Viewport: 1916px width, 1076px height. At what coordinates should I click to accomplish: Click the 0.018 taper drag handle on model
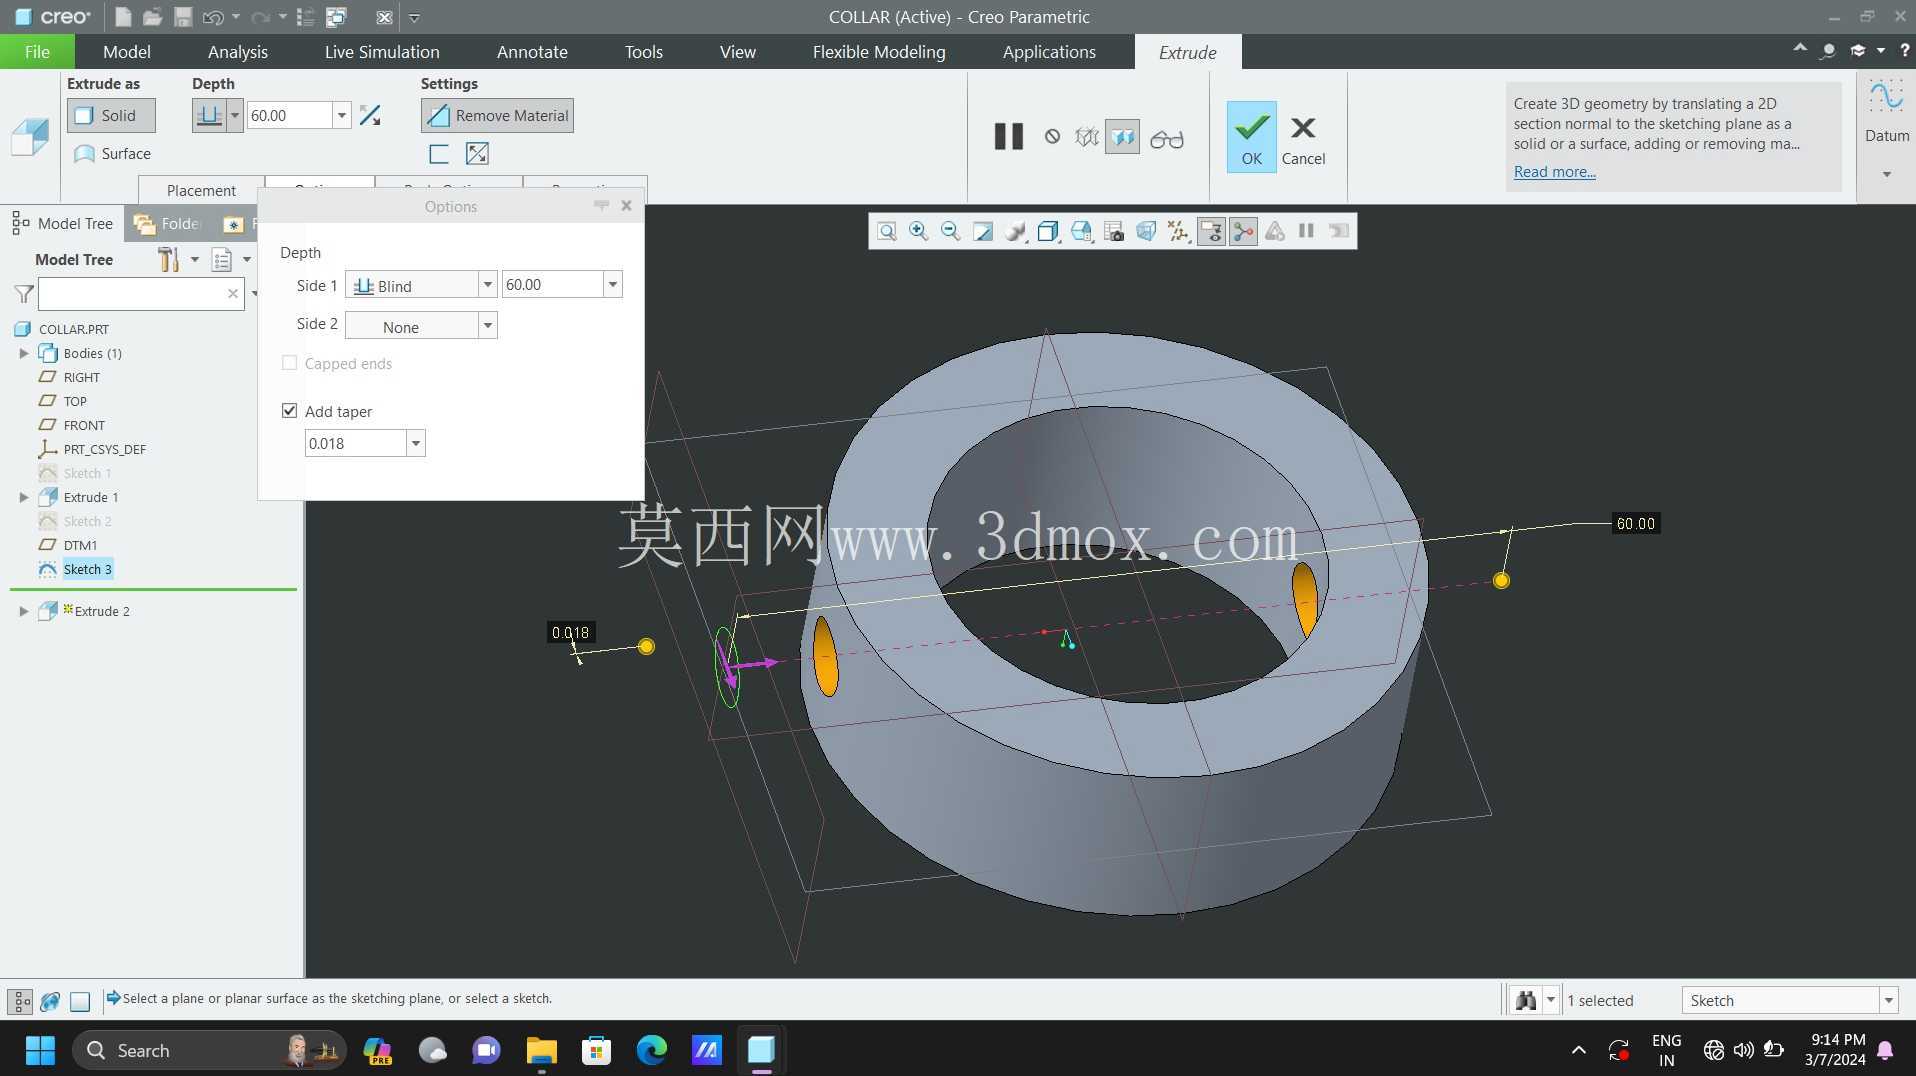tap(646, 647)
